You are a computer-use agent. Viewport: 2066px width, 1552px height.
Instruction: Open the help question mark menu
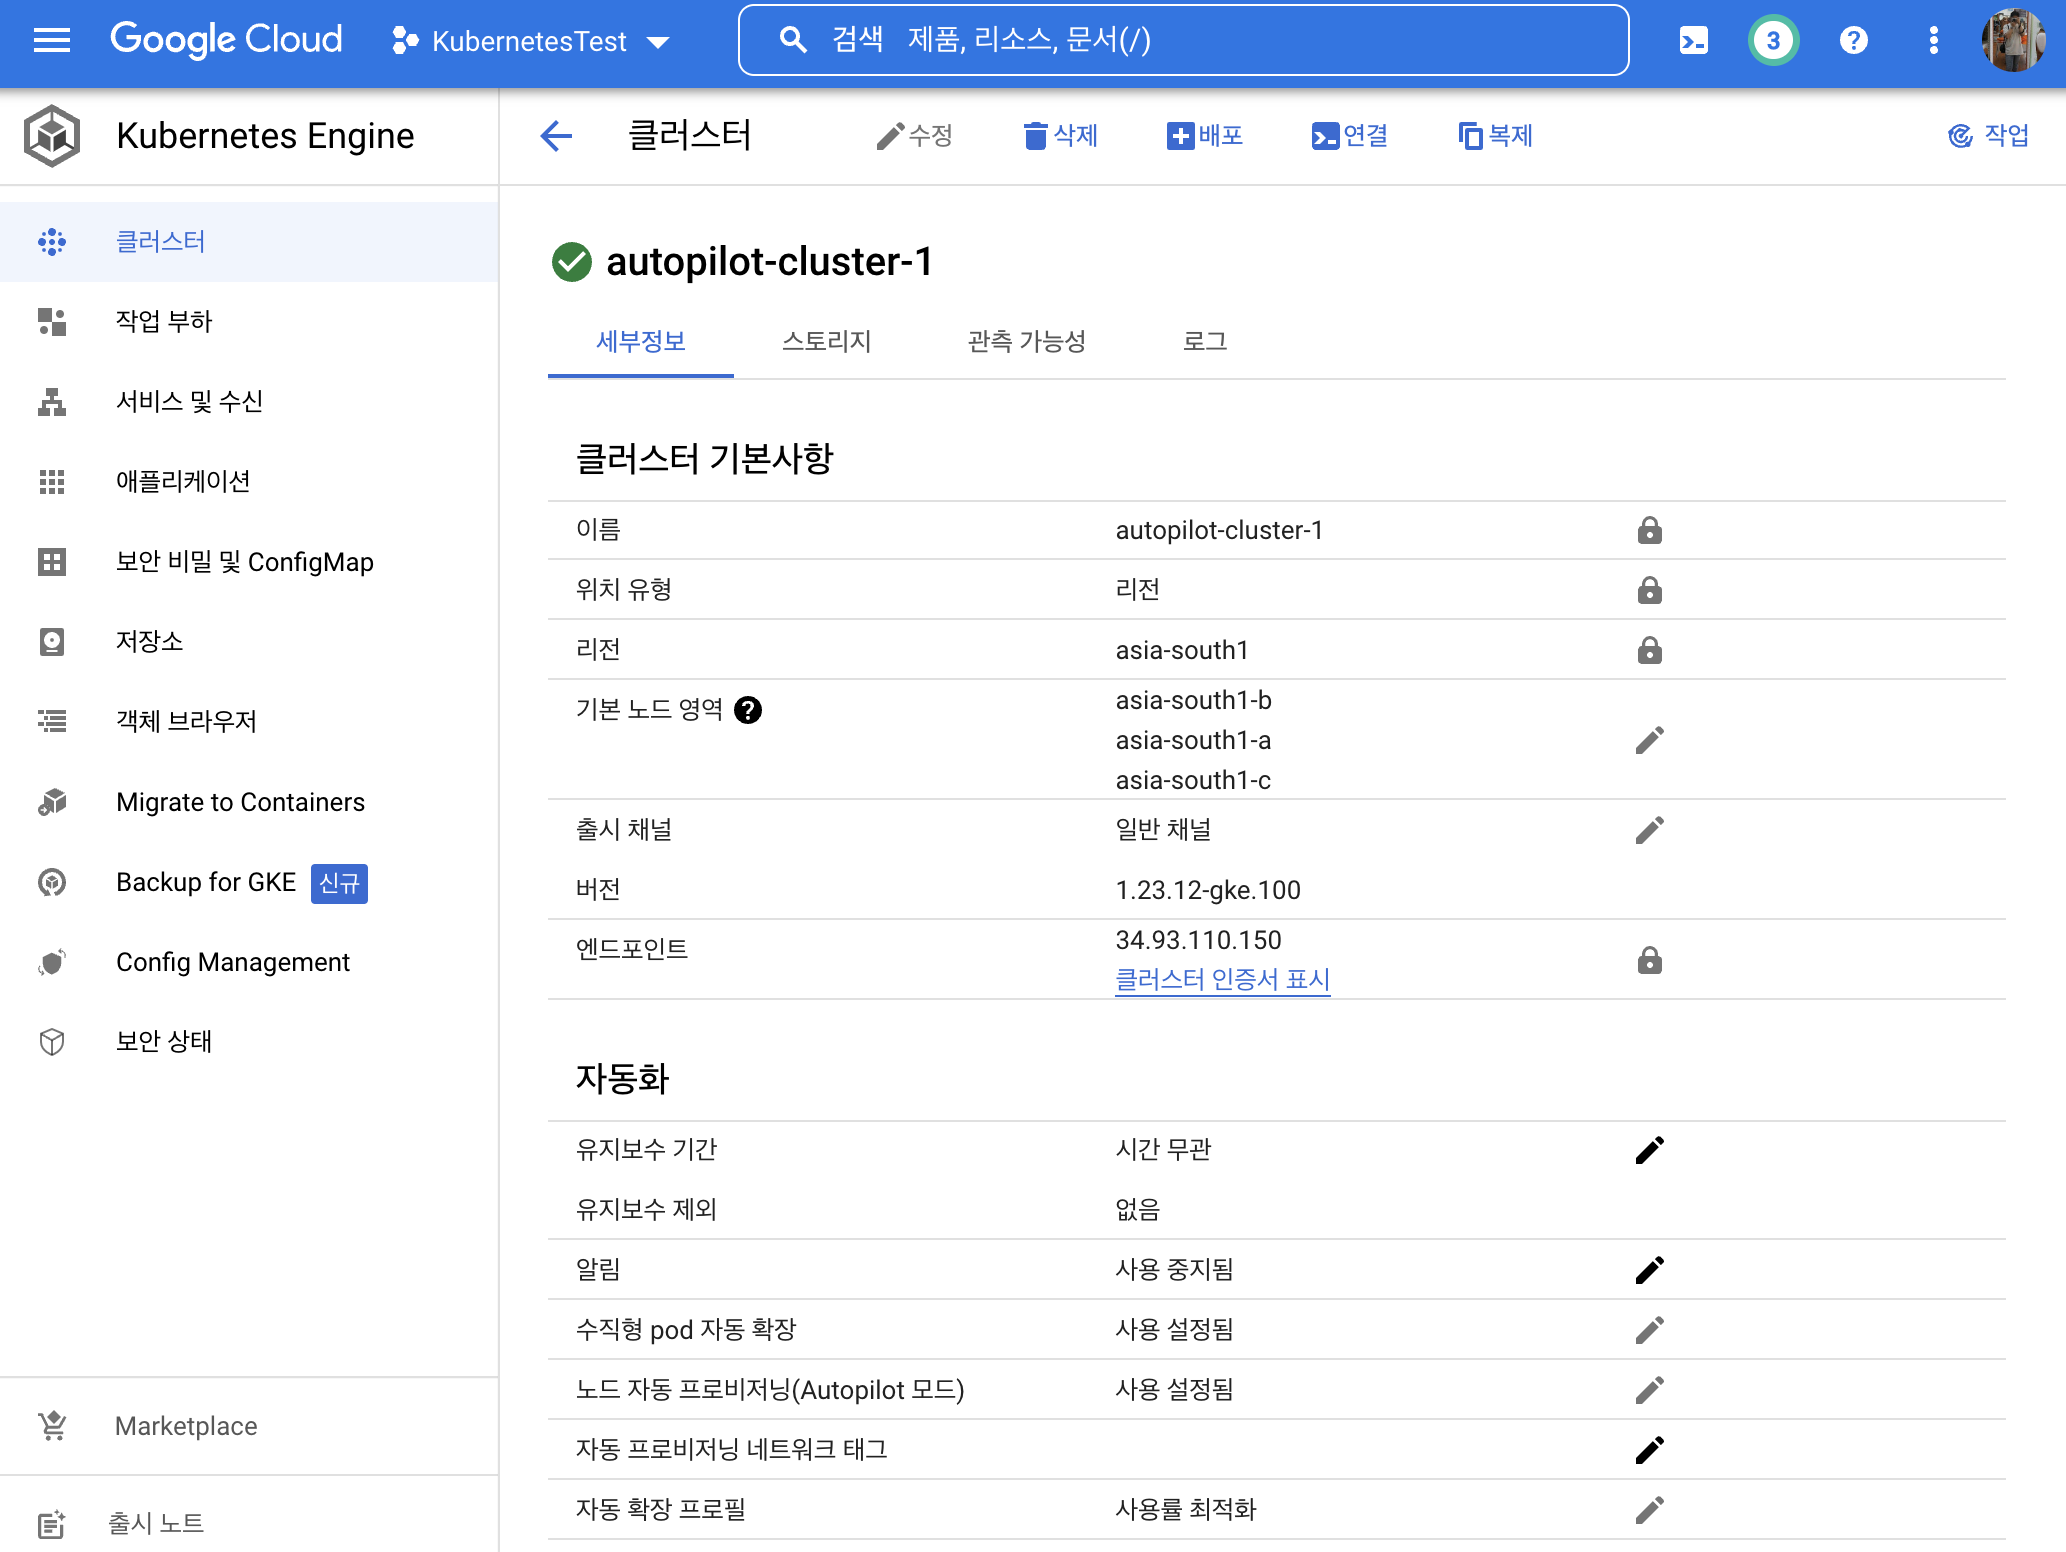[x=1853, y=41]
